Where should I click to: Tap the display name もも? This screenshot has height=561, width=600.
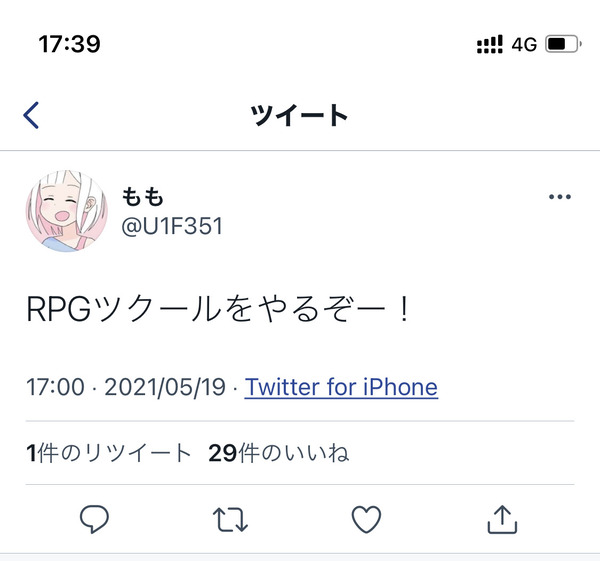143,197
